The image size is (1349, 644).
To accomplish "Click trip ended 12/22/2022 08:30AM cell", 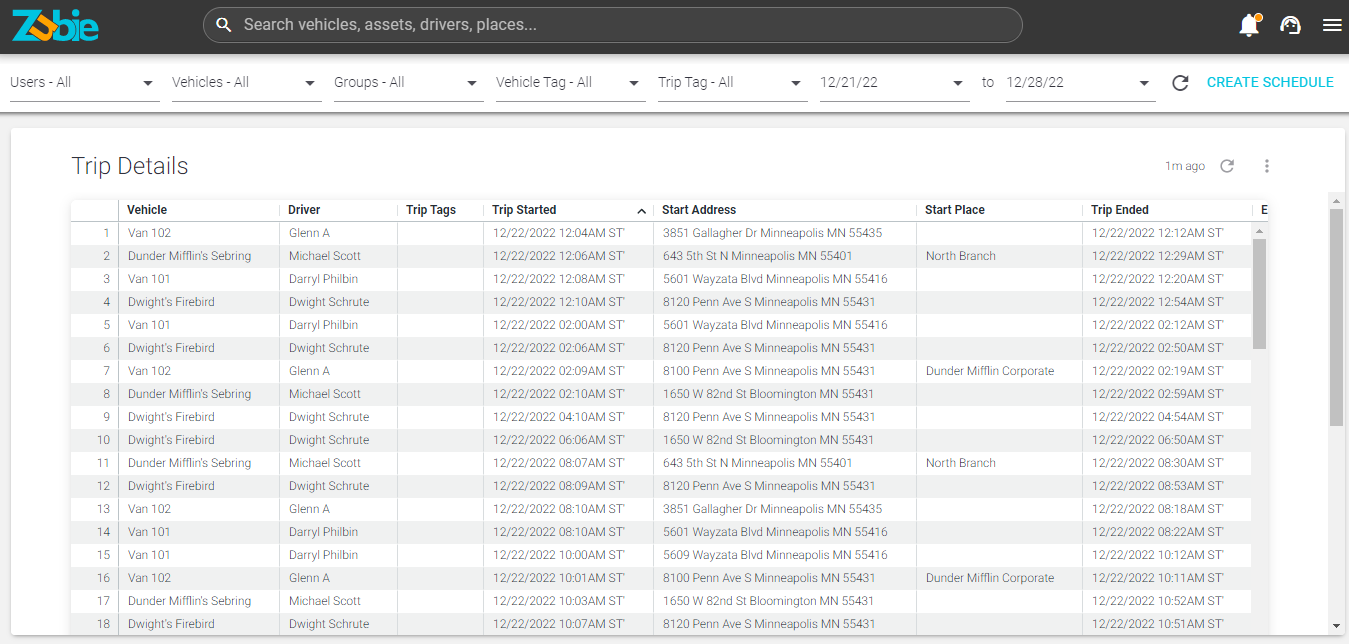I will point(1158,463).
